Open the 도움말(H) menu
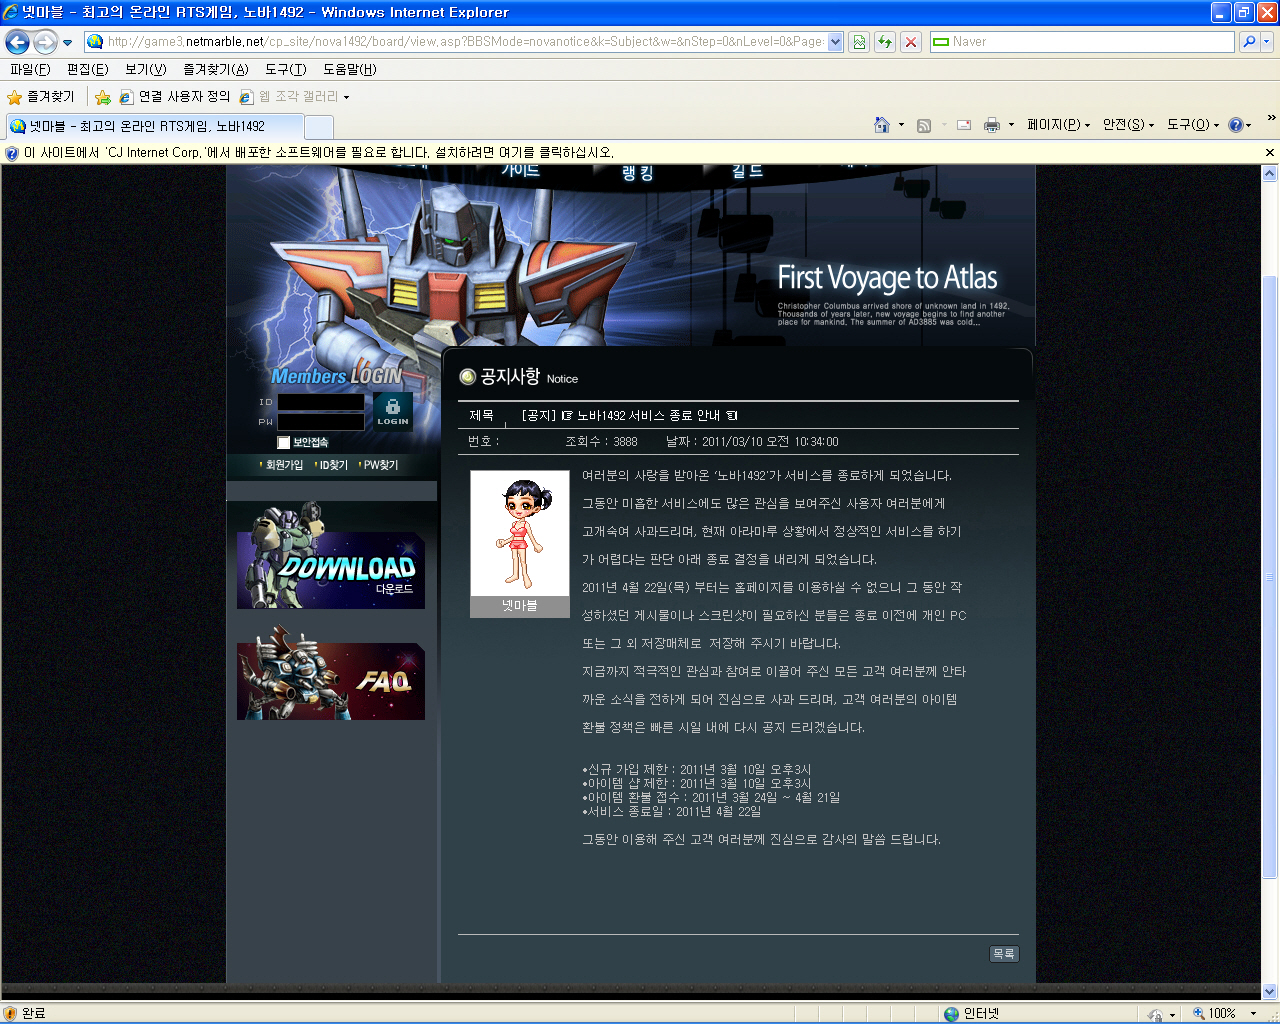 (x=350, y=70)
